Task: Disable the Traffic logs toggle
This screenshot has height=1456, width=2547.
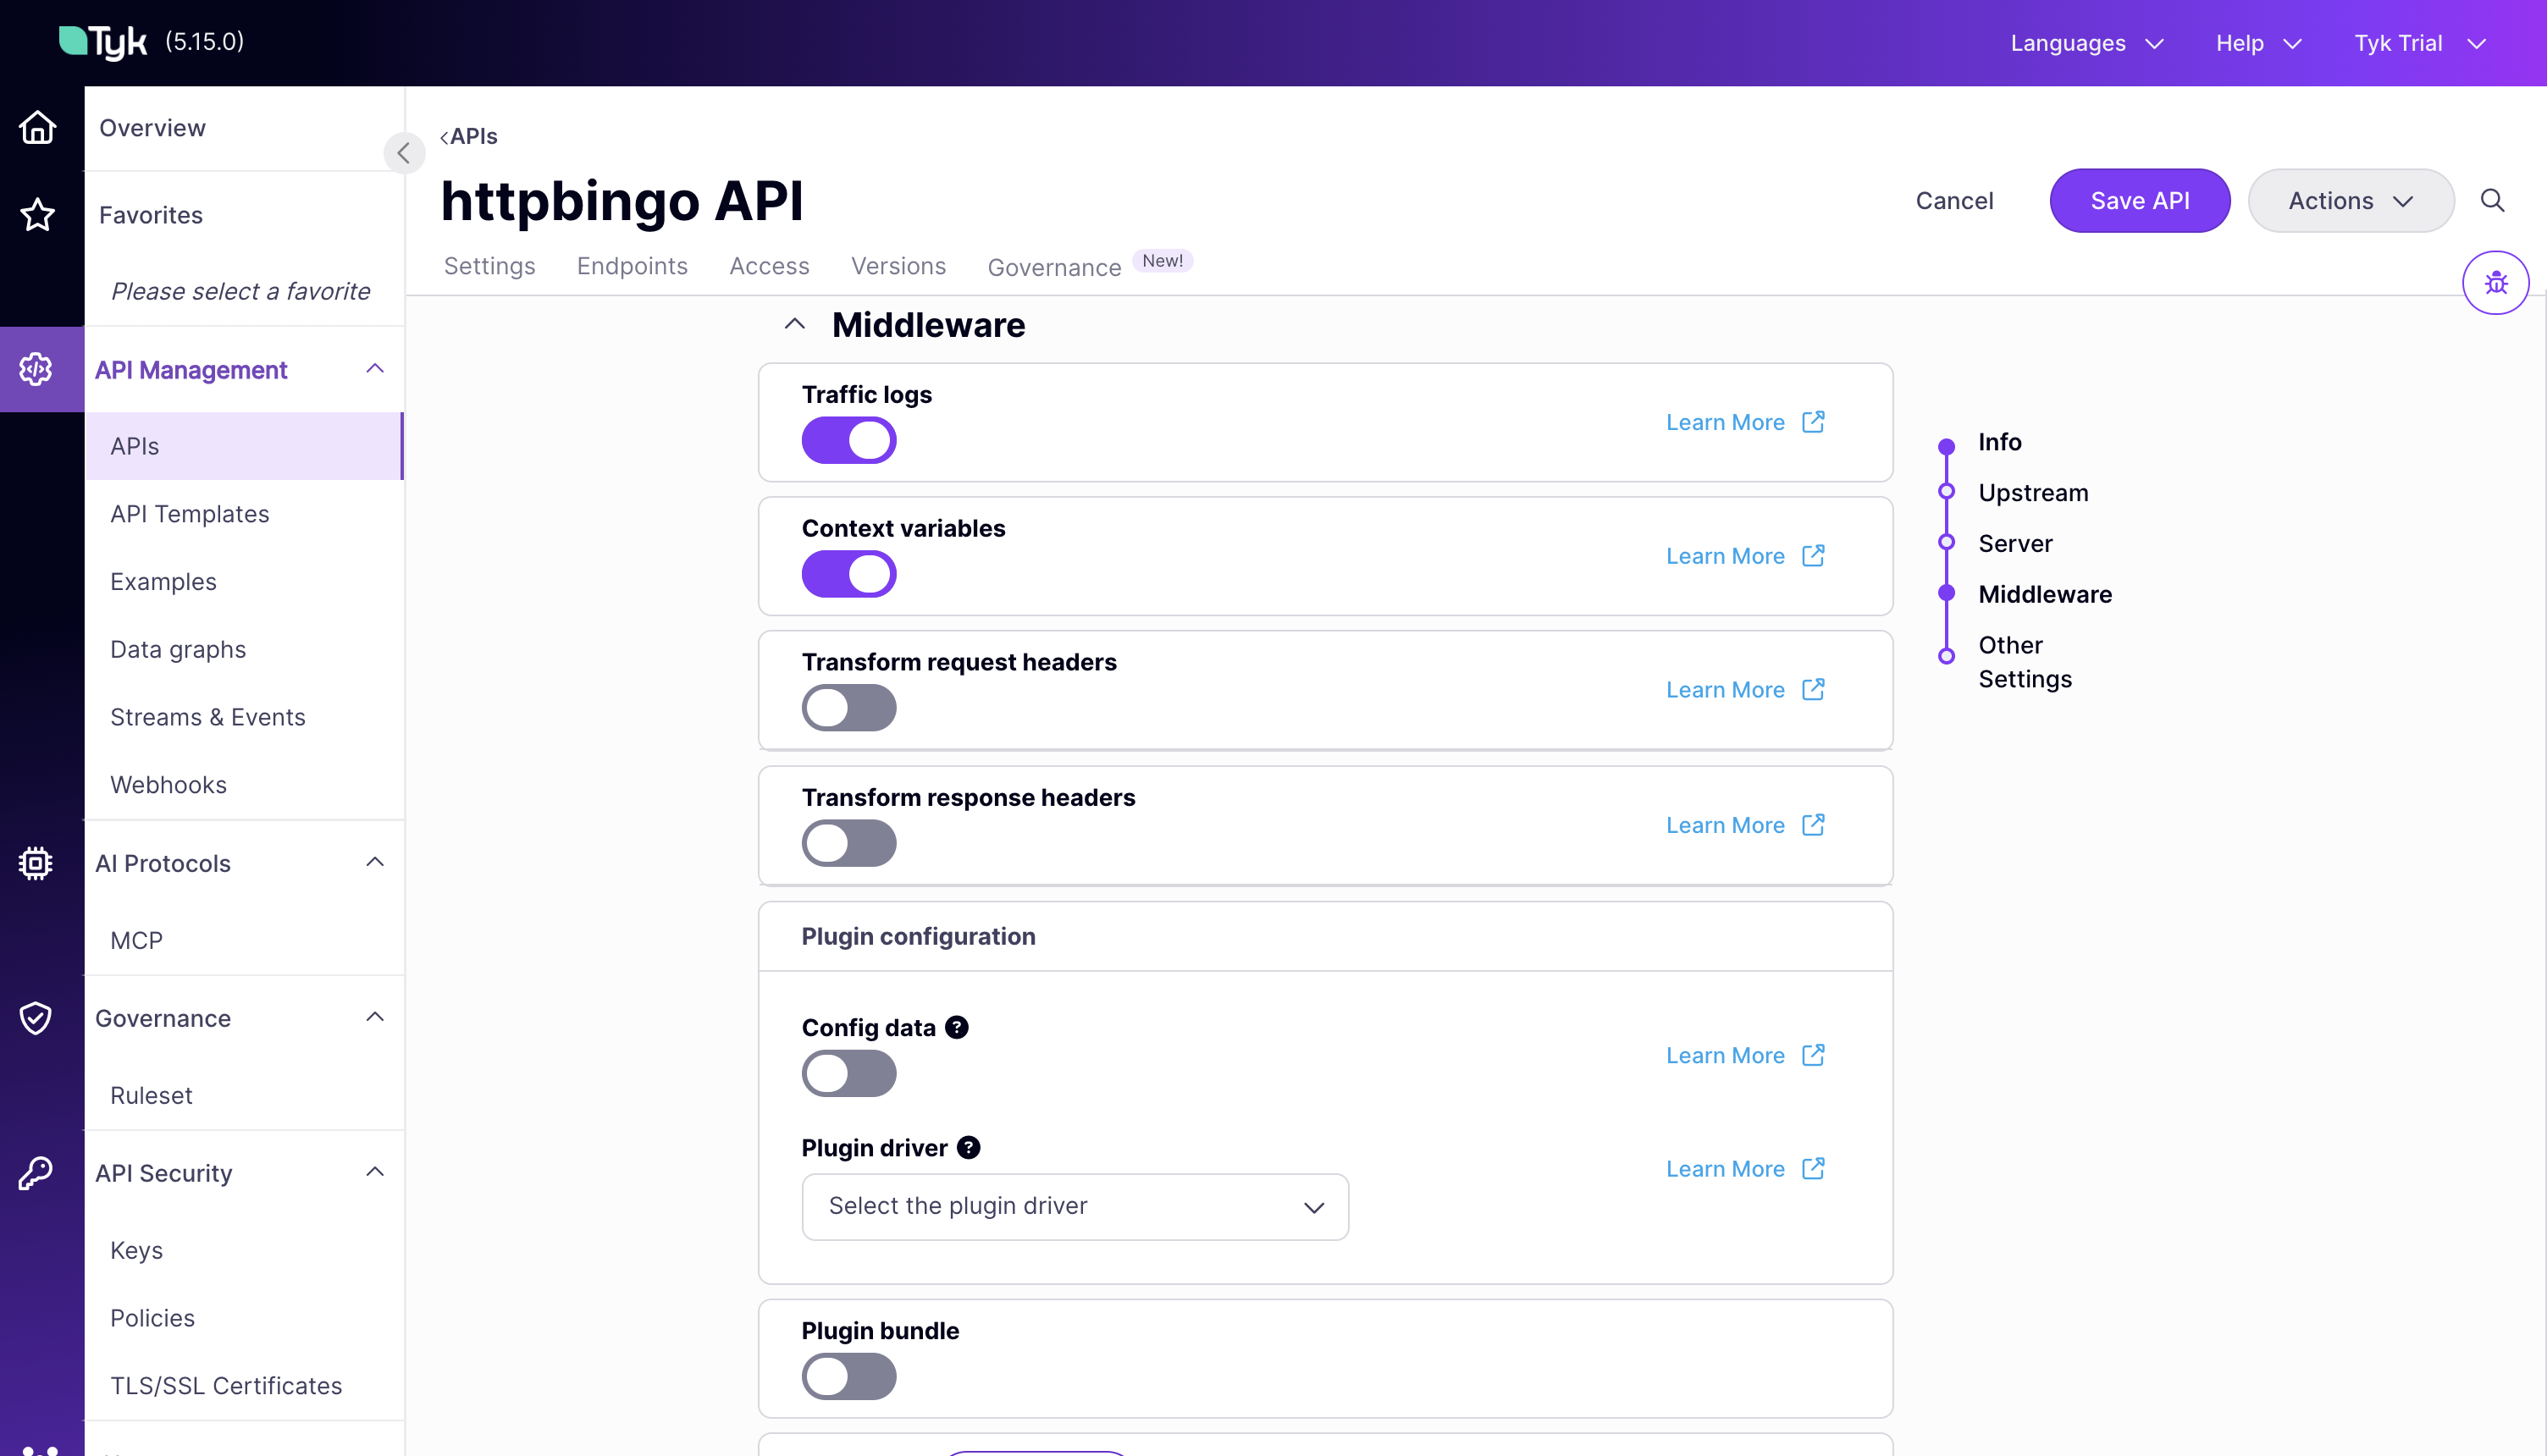Action: [848, 440]
